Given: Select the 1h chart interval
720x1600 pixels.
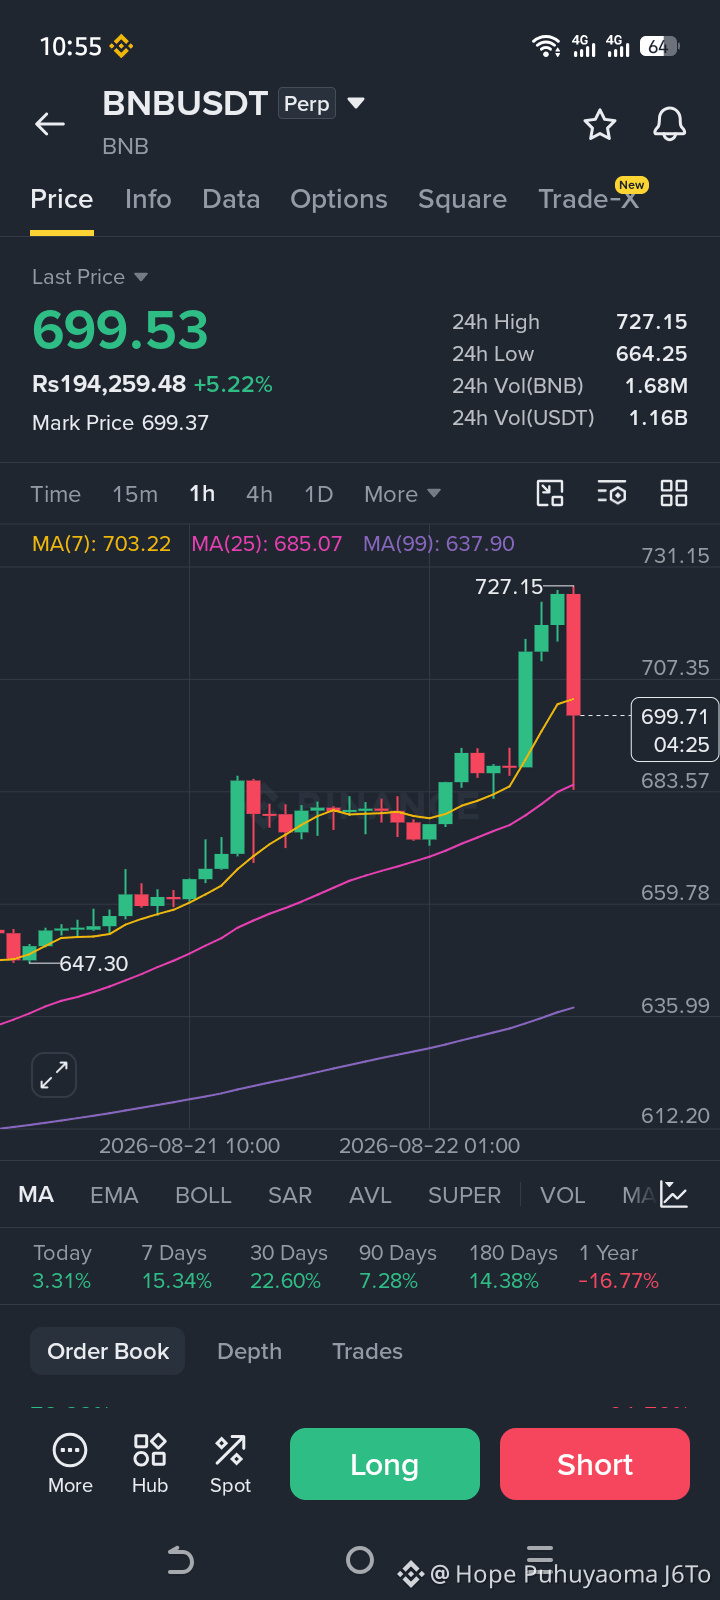Looking at the screenshot, I should click(202, 494).
